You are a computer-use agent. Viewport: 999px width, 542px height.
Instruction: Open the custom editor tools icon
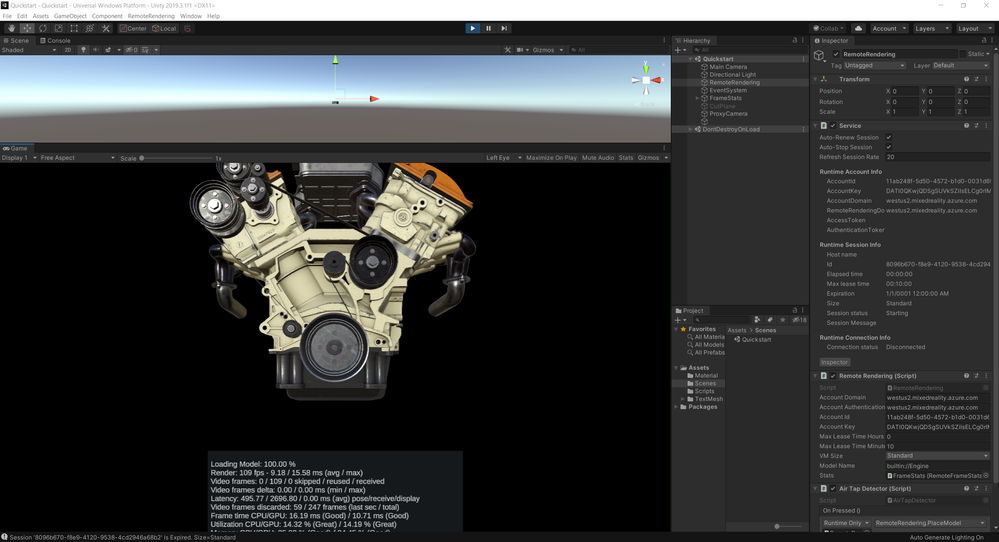pos(106,29)
